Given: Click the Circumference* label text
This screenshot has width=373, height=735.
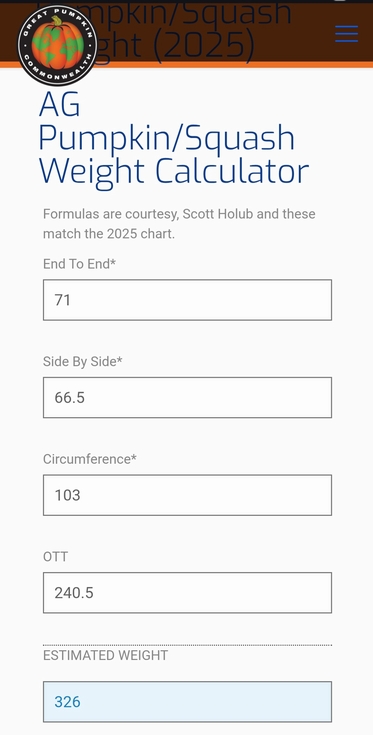Looking at the screenshot, I should tap(90, 459).
